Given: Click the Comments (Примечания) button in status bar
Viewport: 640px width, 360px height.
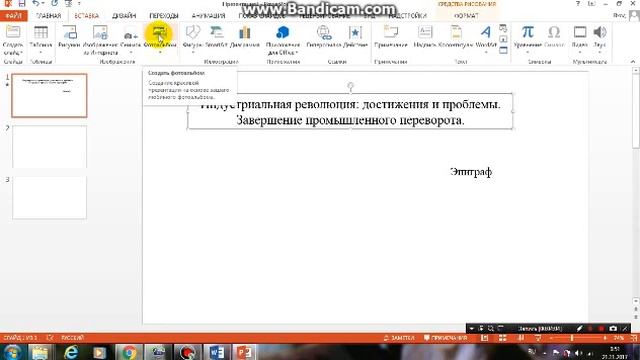Looking at the screenshot, I should click(x=445, y=338).
